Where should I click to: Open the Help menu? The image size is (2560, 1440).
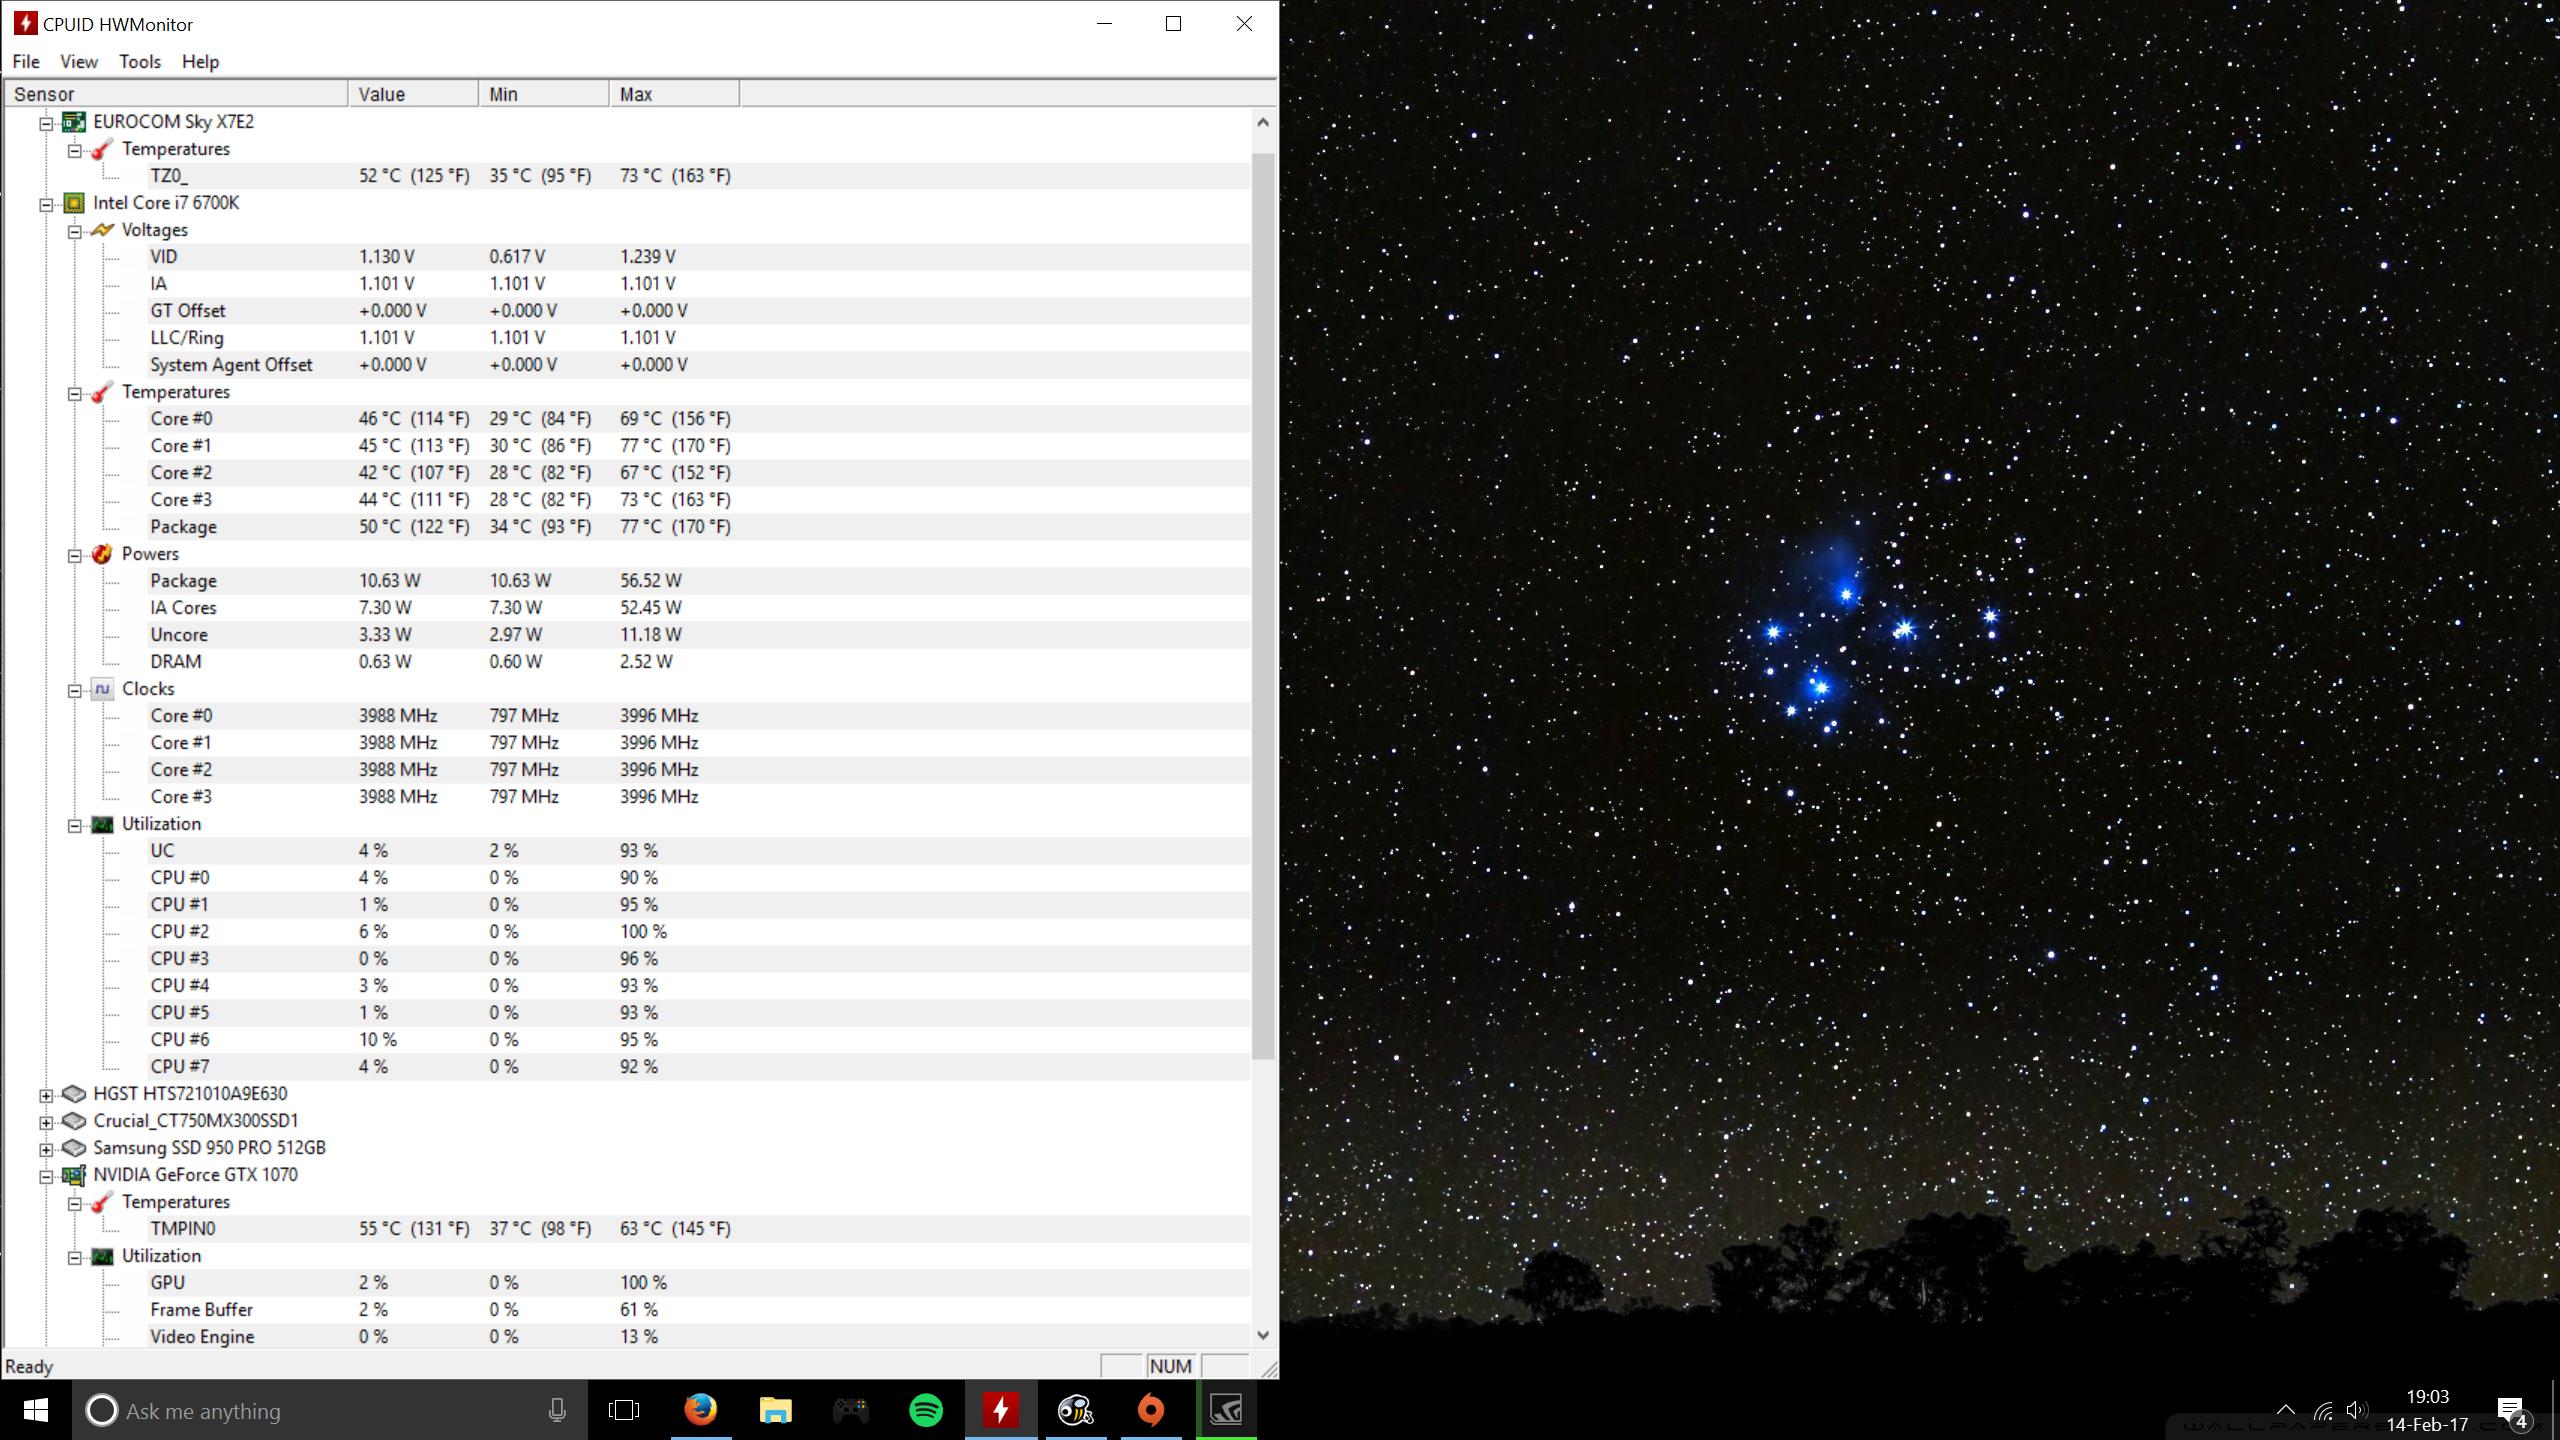coord(200,61)
